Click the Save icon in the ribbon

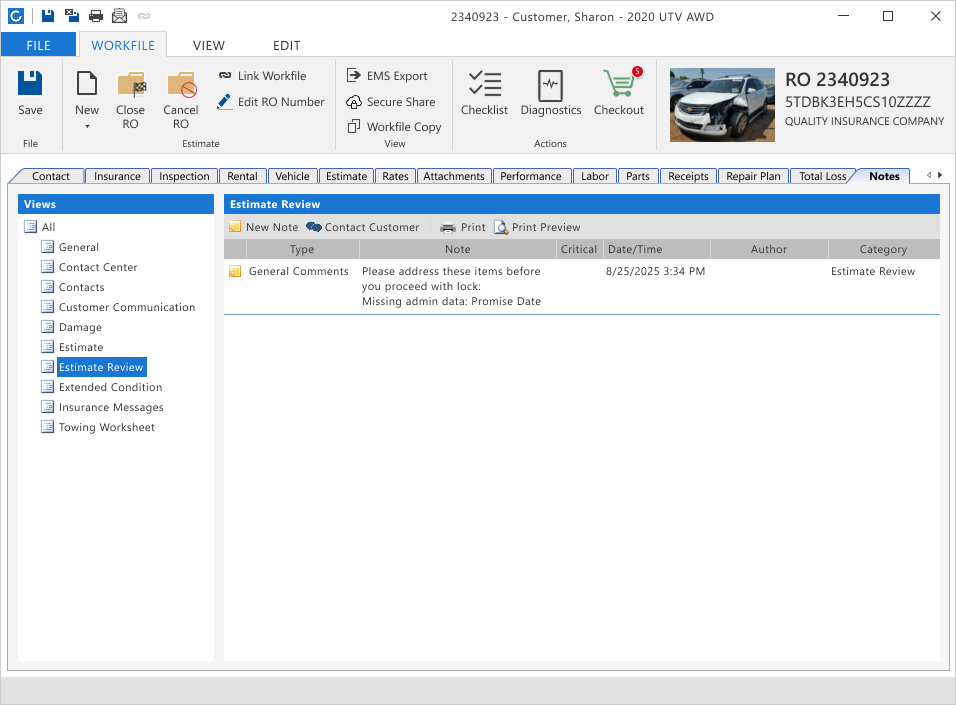pos(30,84)
